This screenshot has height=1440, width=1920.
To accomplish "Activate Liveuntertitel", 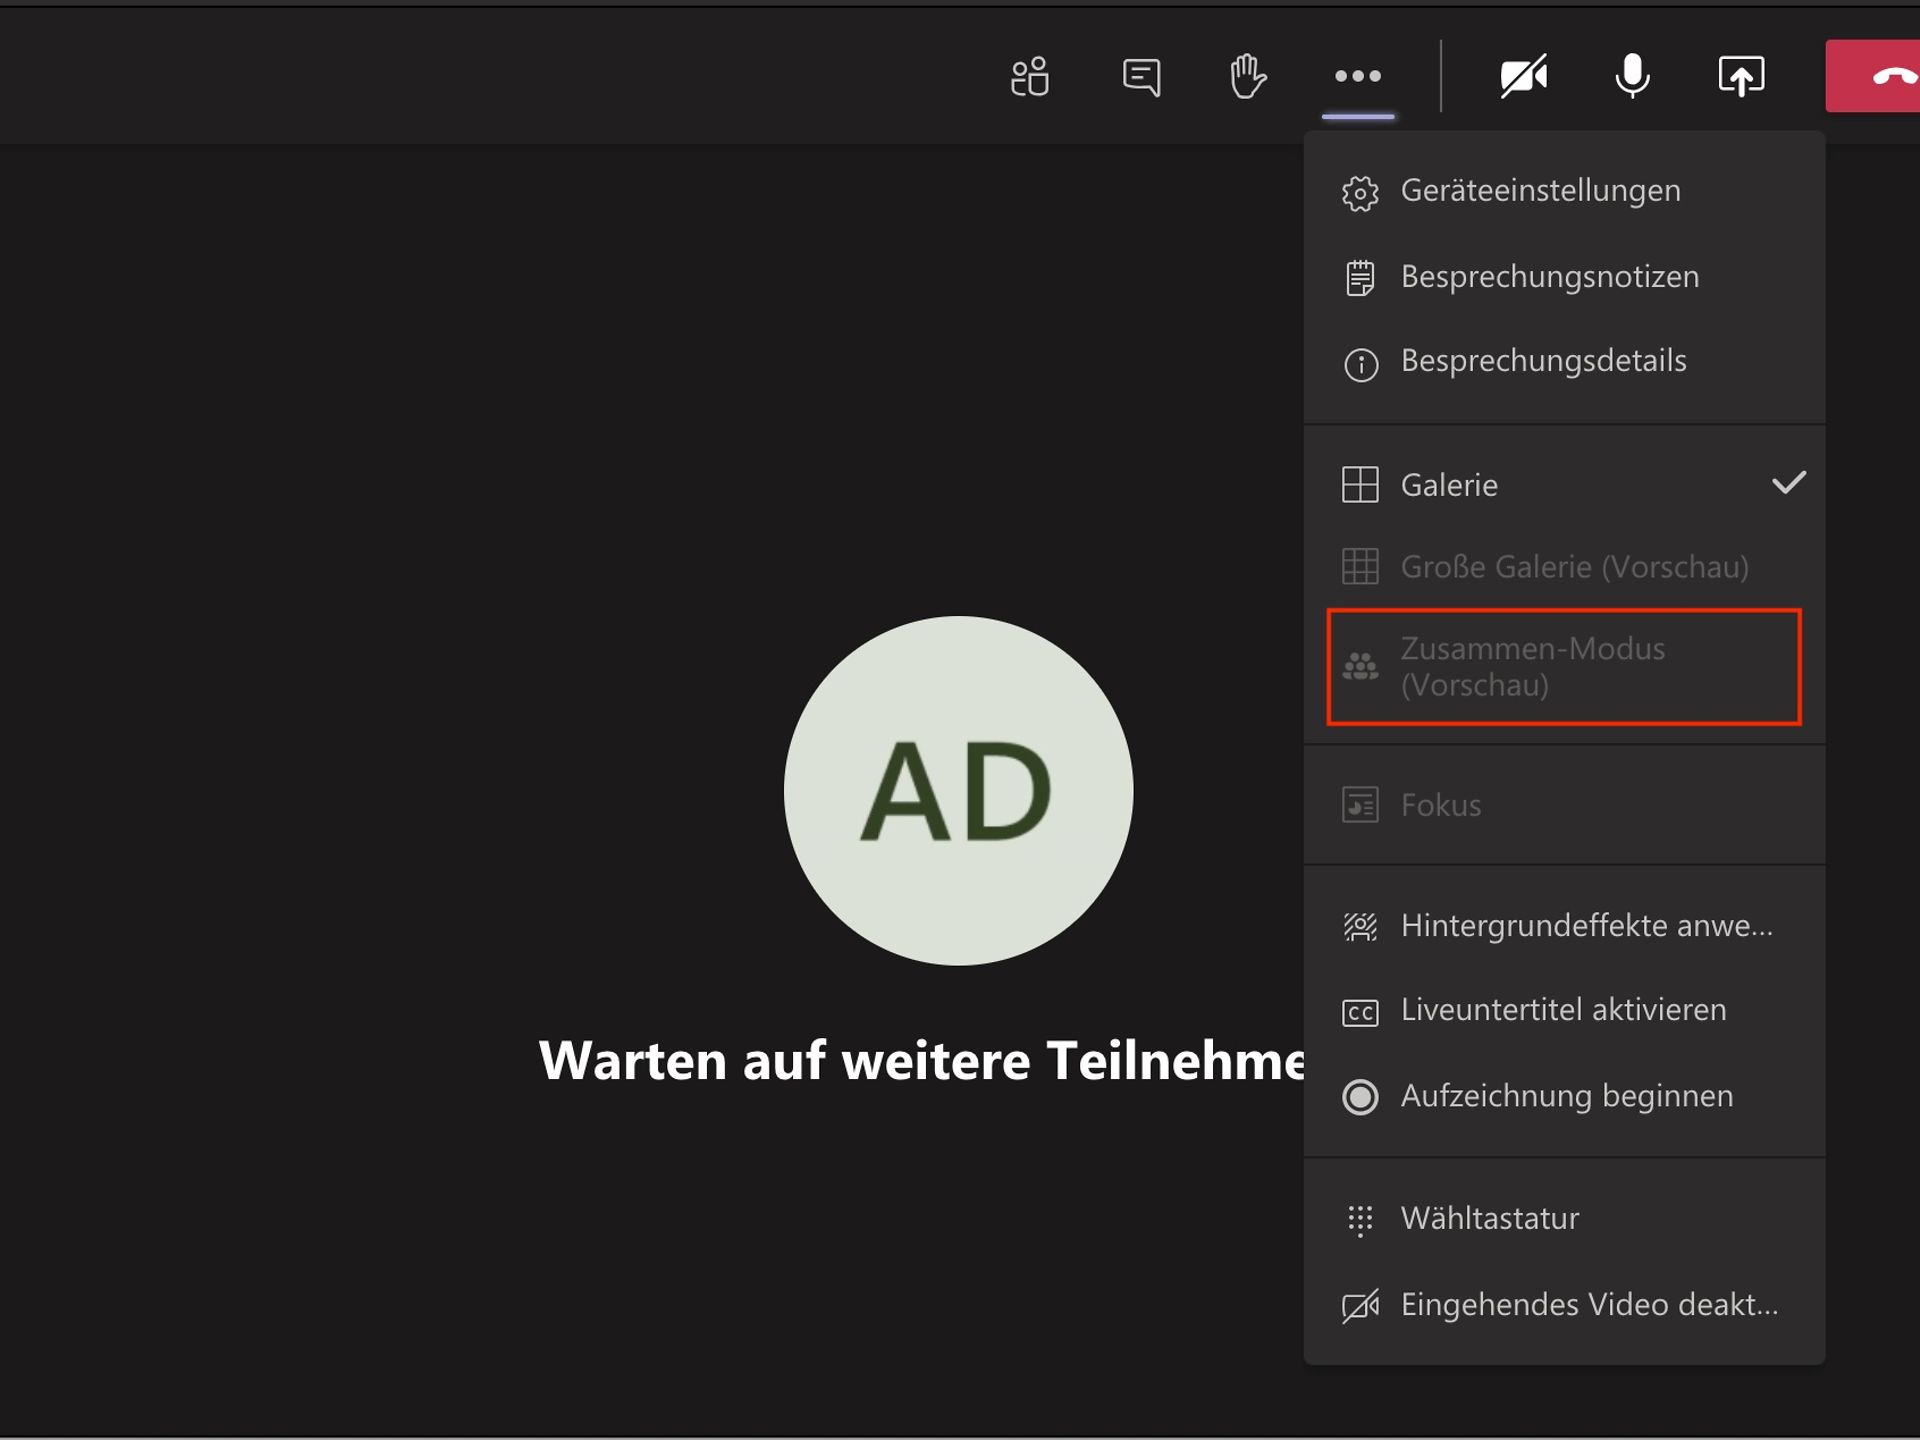I will [1563, 1010].
